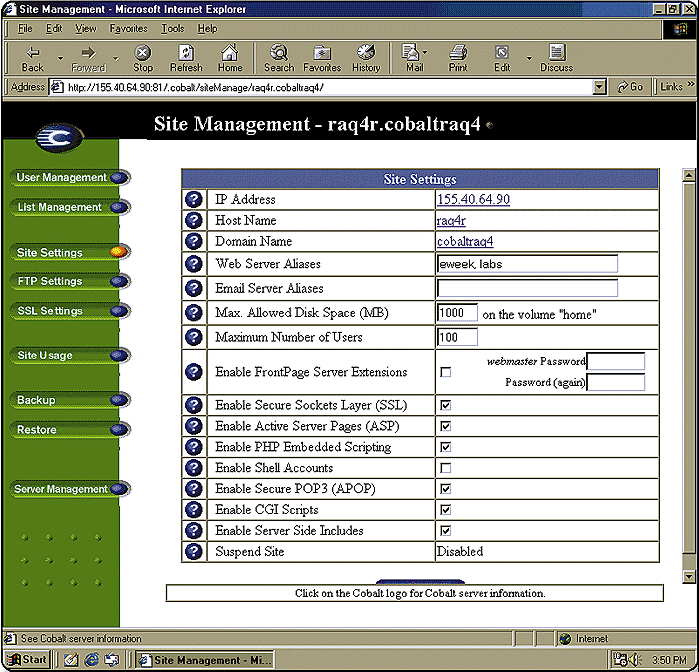Screen dimensions: 699x672
Task: Toggle Enable Secure Sockets Layer (SSL) checkbox
Action: pos(445,405)
